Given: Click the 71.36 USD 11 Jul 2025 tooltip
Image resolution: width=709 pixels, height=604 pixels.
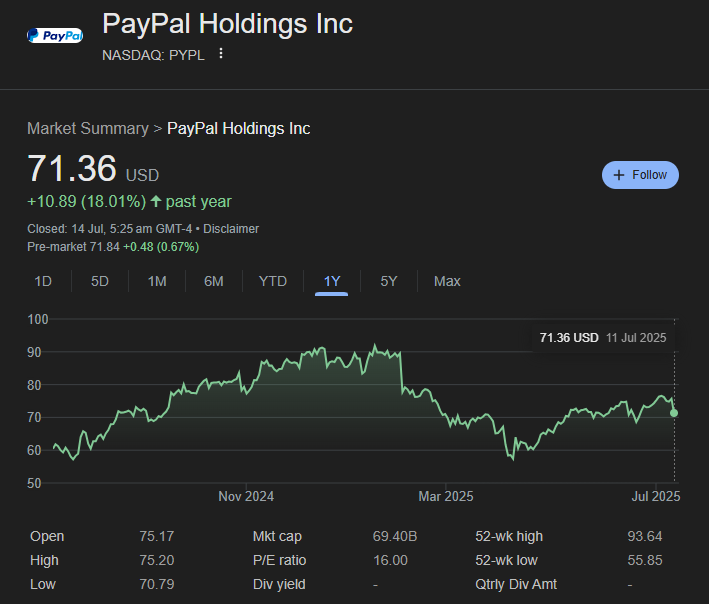Looking at the screenshot, I should tap(603, 338).
